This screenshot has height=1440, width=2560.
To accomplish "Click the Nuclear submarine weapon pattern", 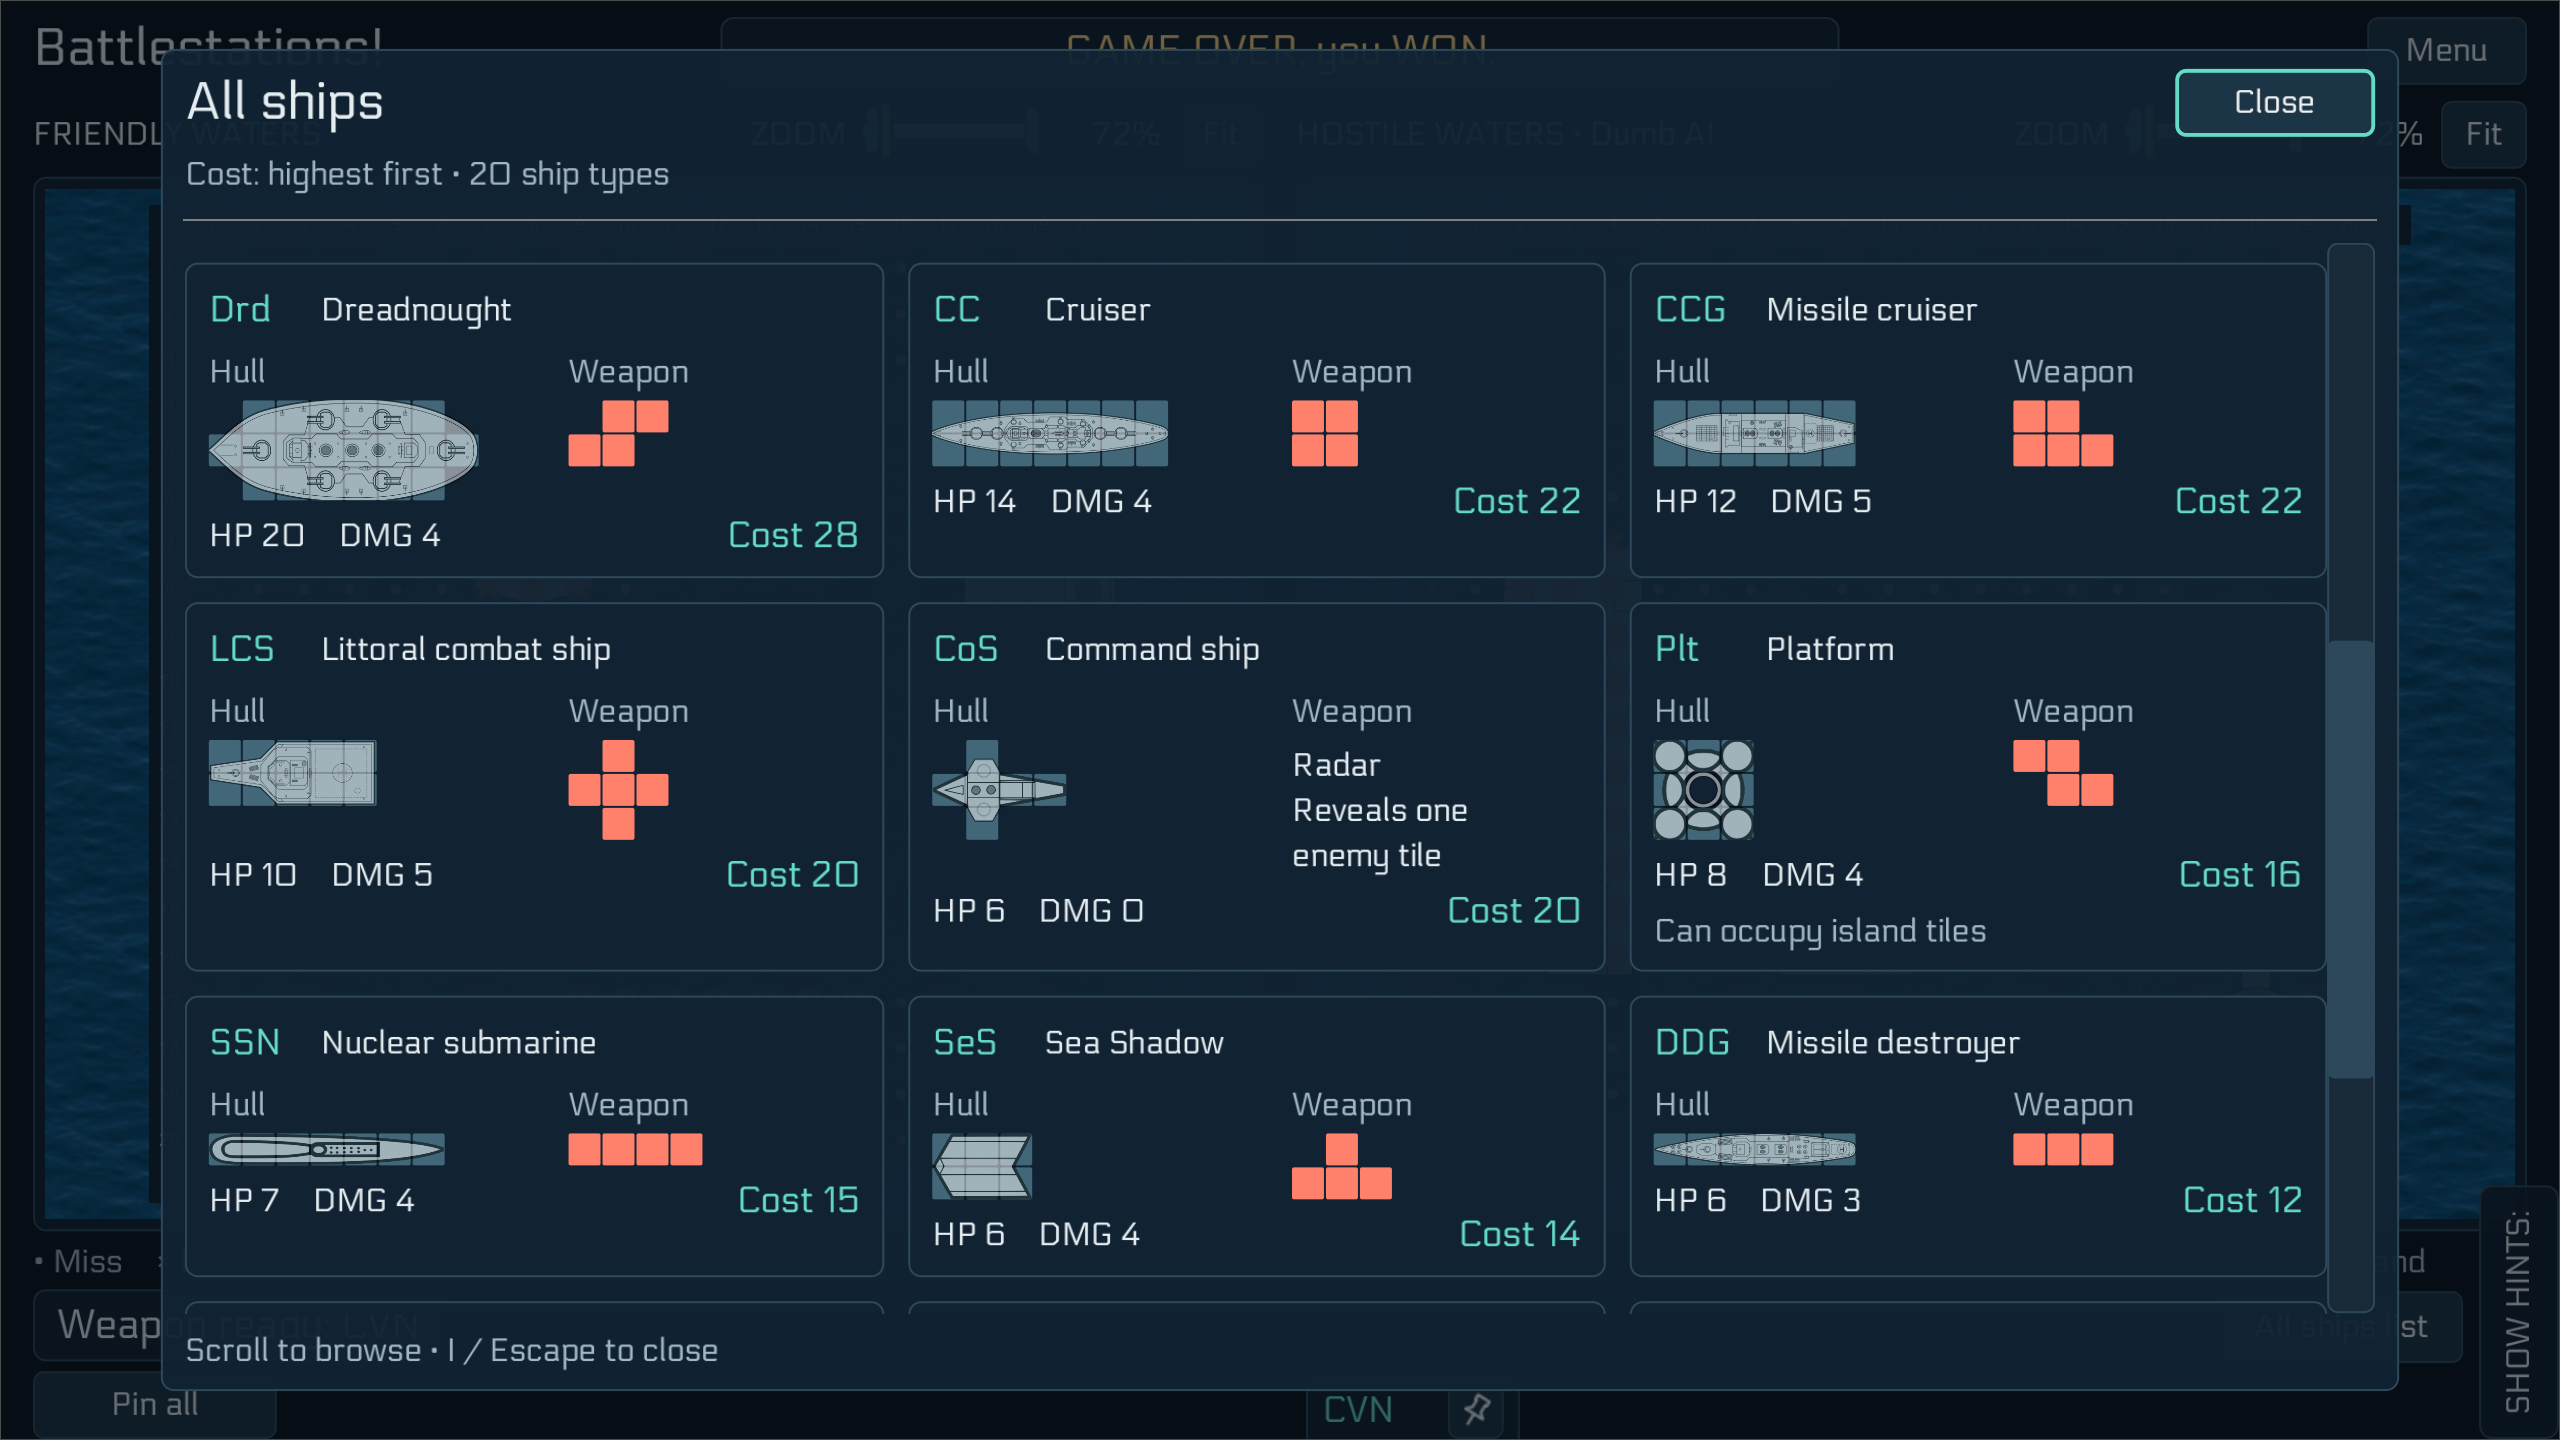I will tap(635, 1149).
